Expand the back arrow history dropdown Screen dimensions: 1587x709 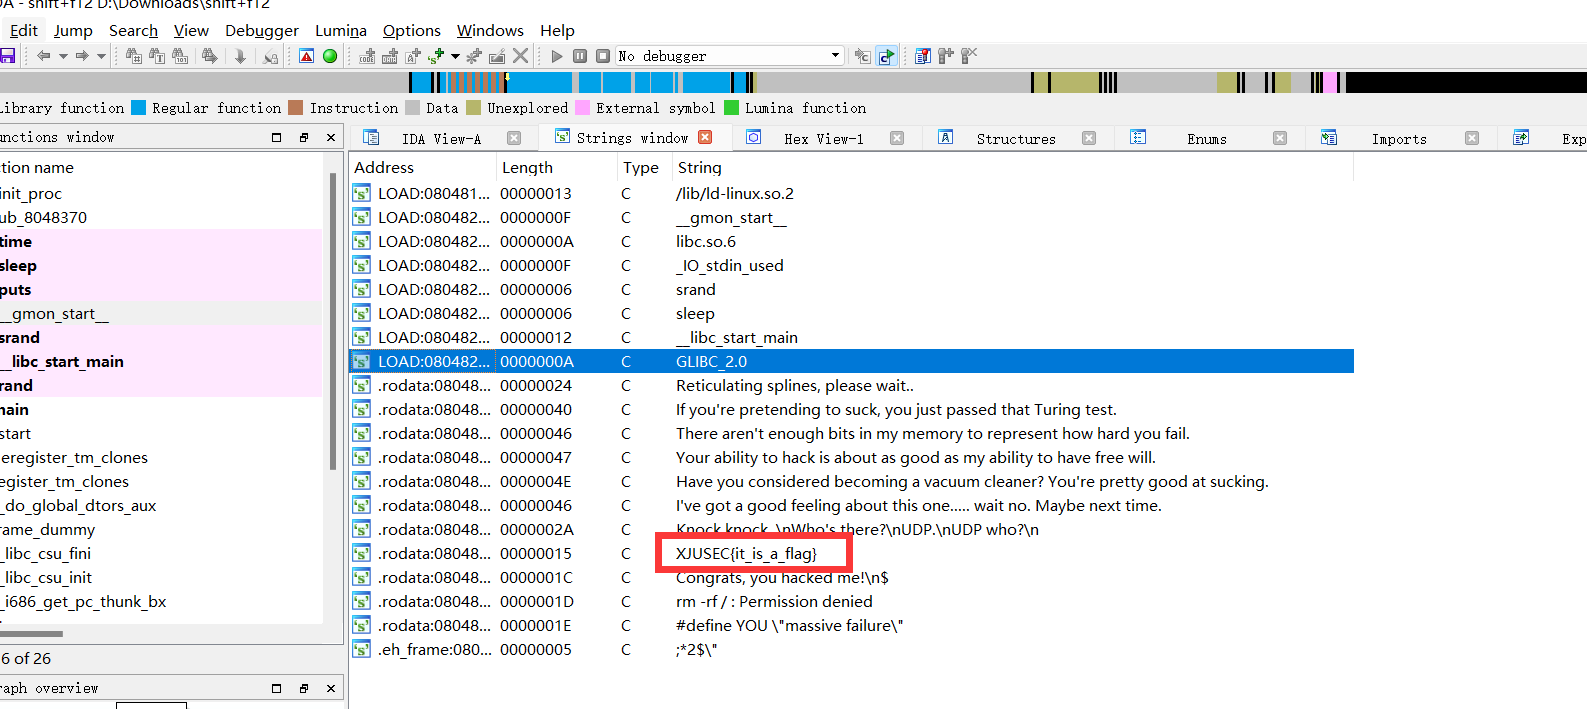point(63,56)
